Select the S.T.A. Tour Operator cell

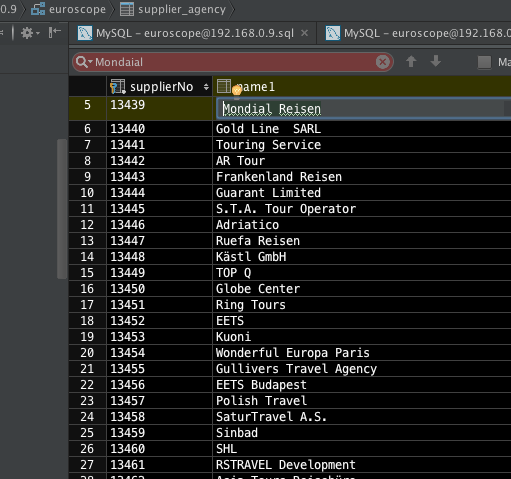362,209
